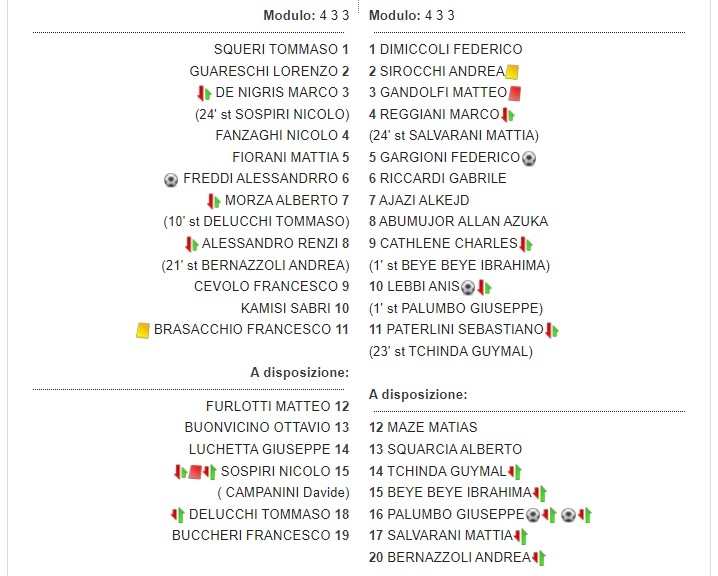Click the substitution icon beside DELUCCHI TOMMASO 18
This screenshot has width=718, height=576.
178,514
